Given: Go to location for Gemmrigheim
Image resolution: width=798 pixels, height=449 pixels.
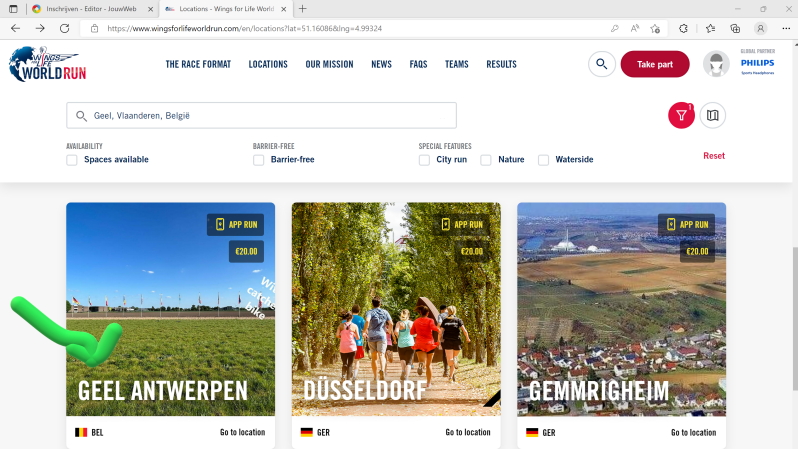Looking at the screenshot, I should [x=693, y=432].
